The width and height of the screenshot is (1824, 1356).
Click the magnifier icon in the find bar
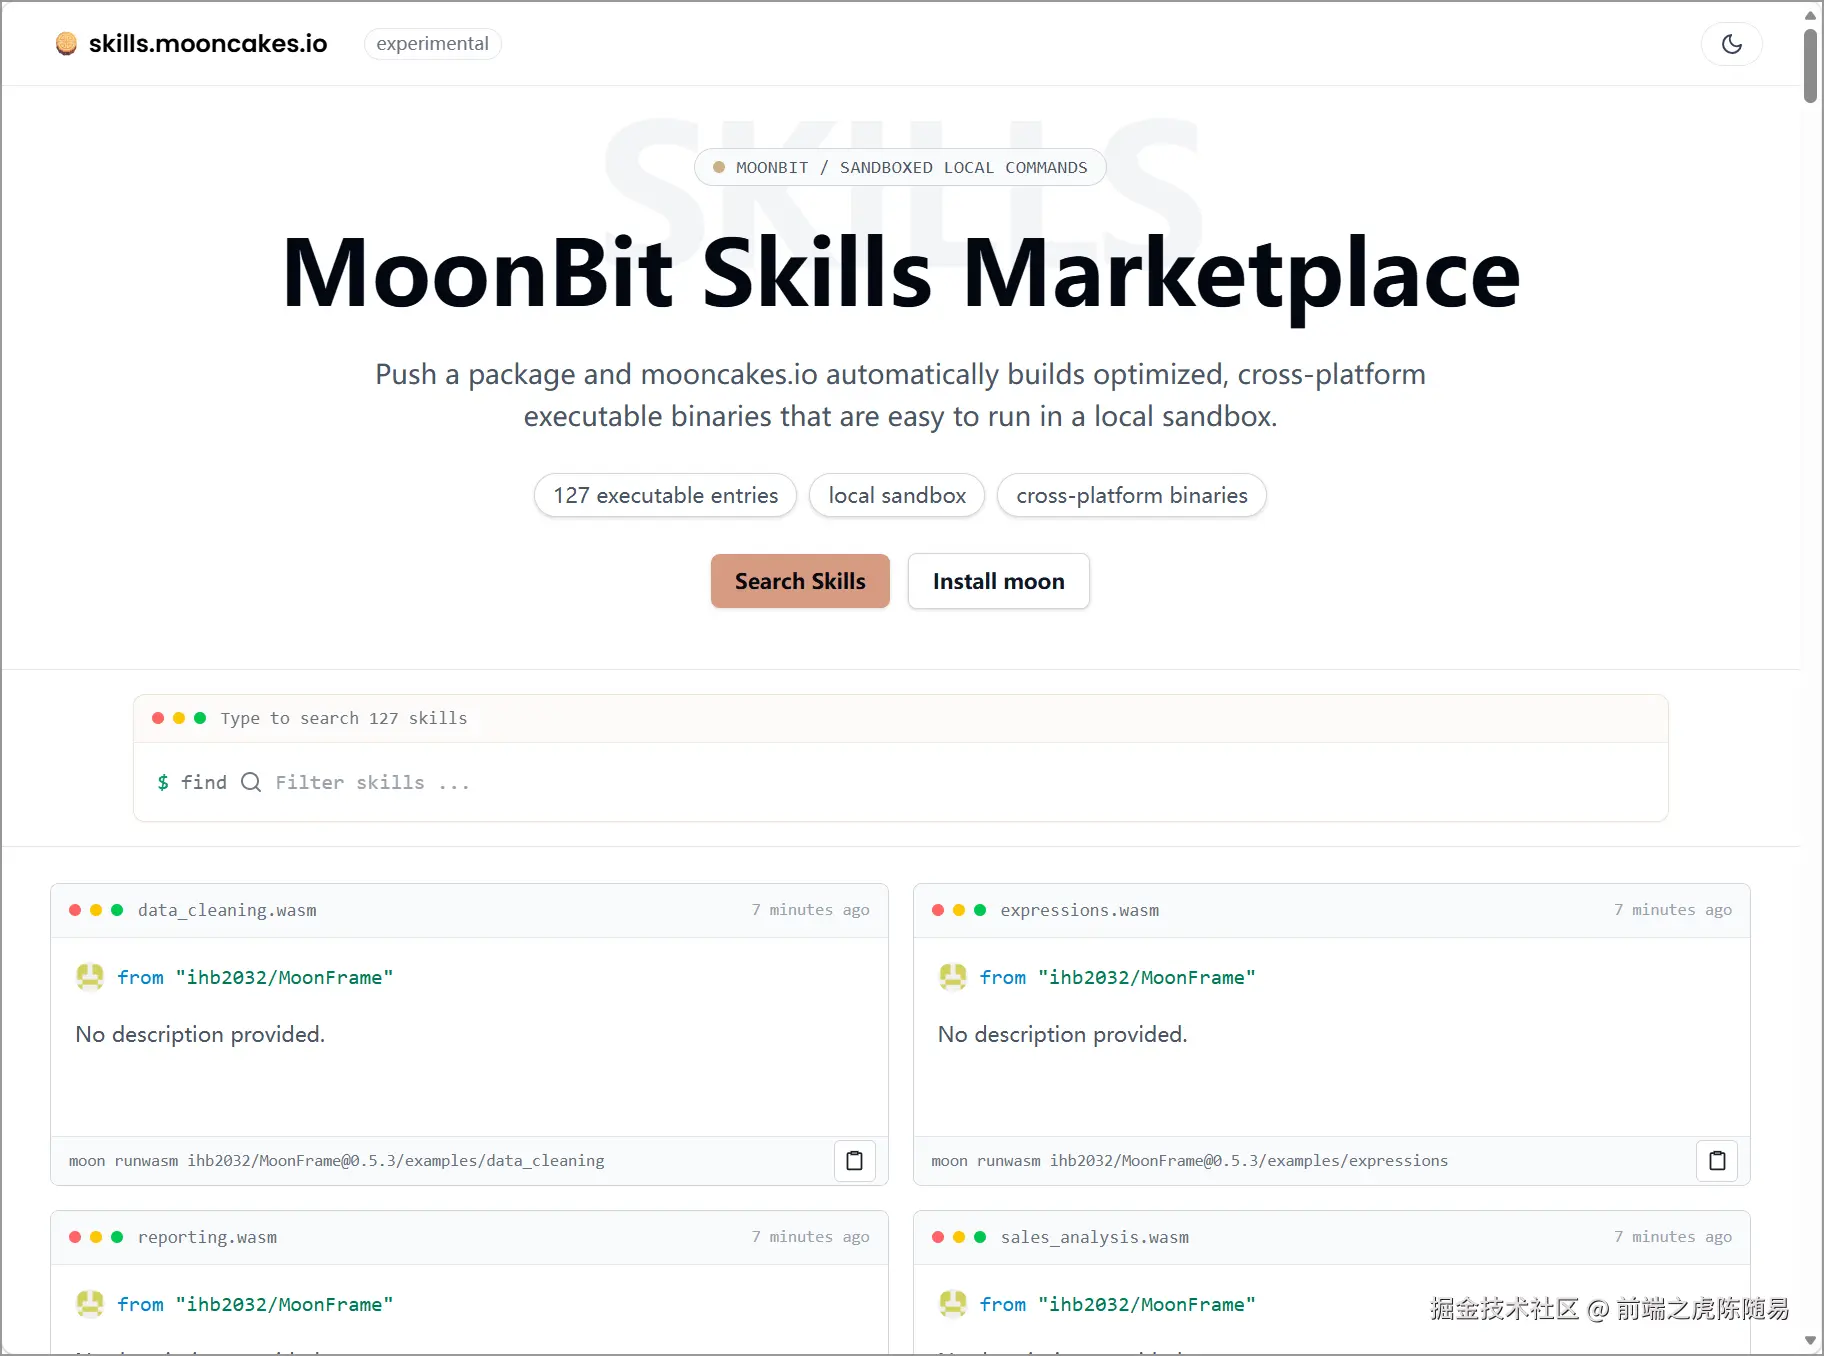(x=251, y=782)
